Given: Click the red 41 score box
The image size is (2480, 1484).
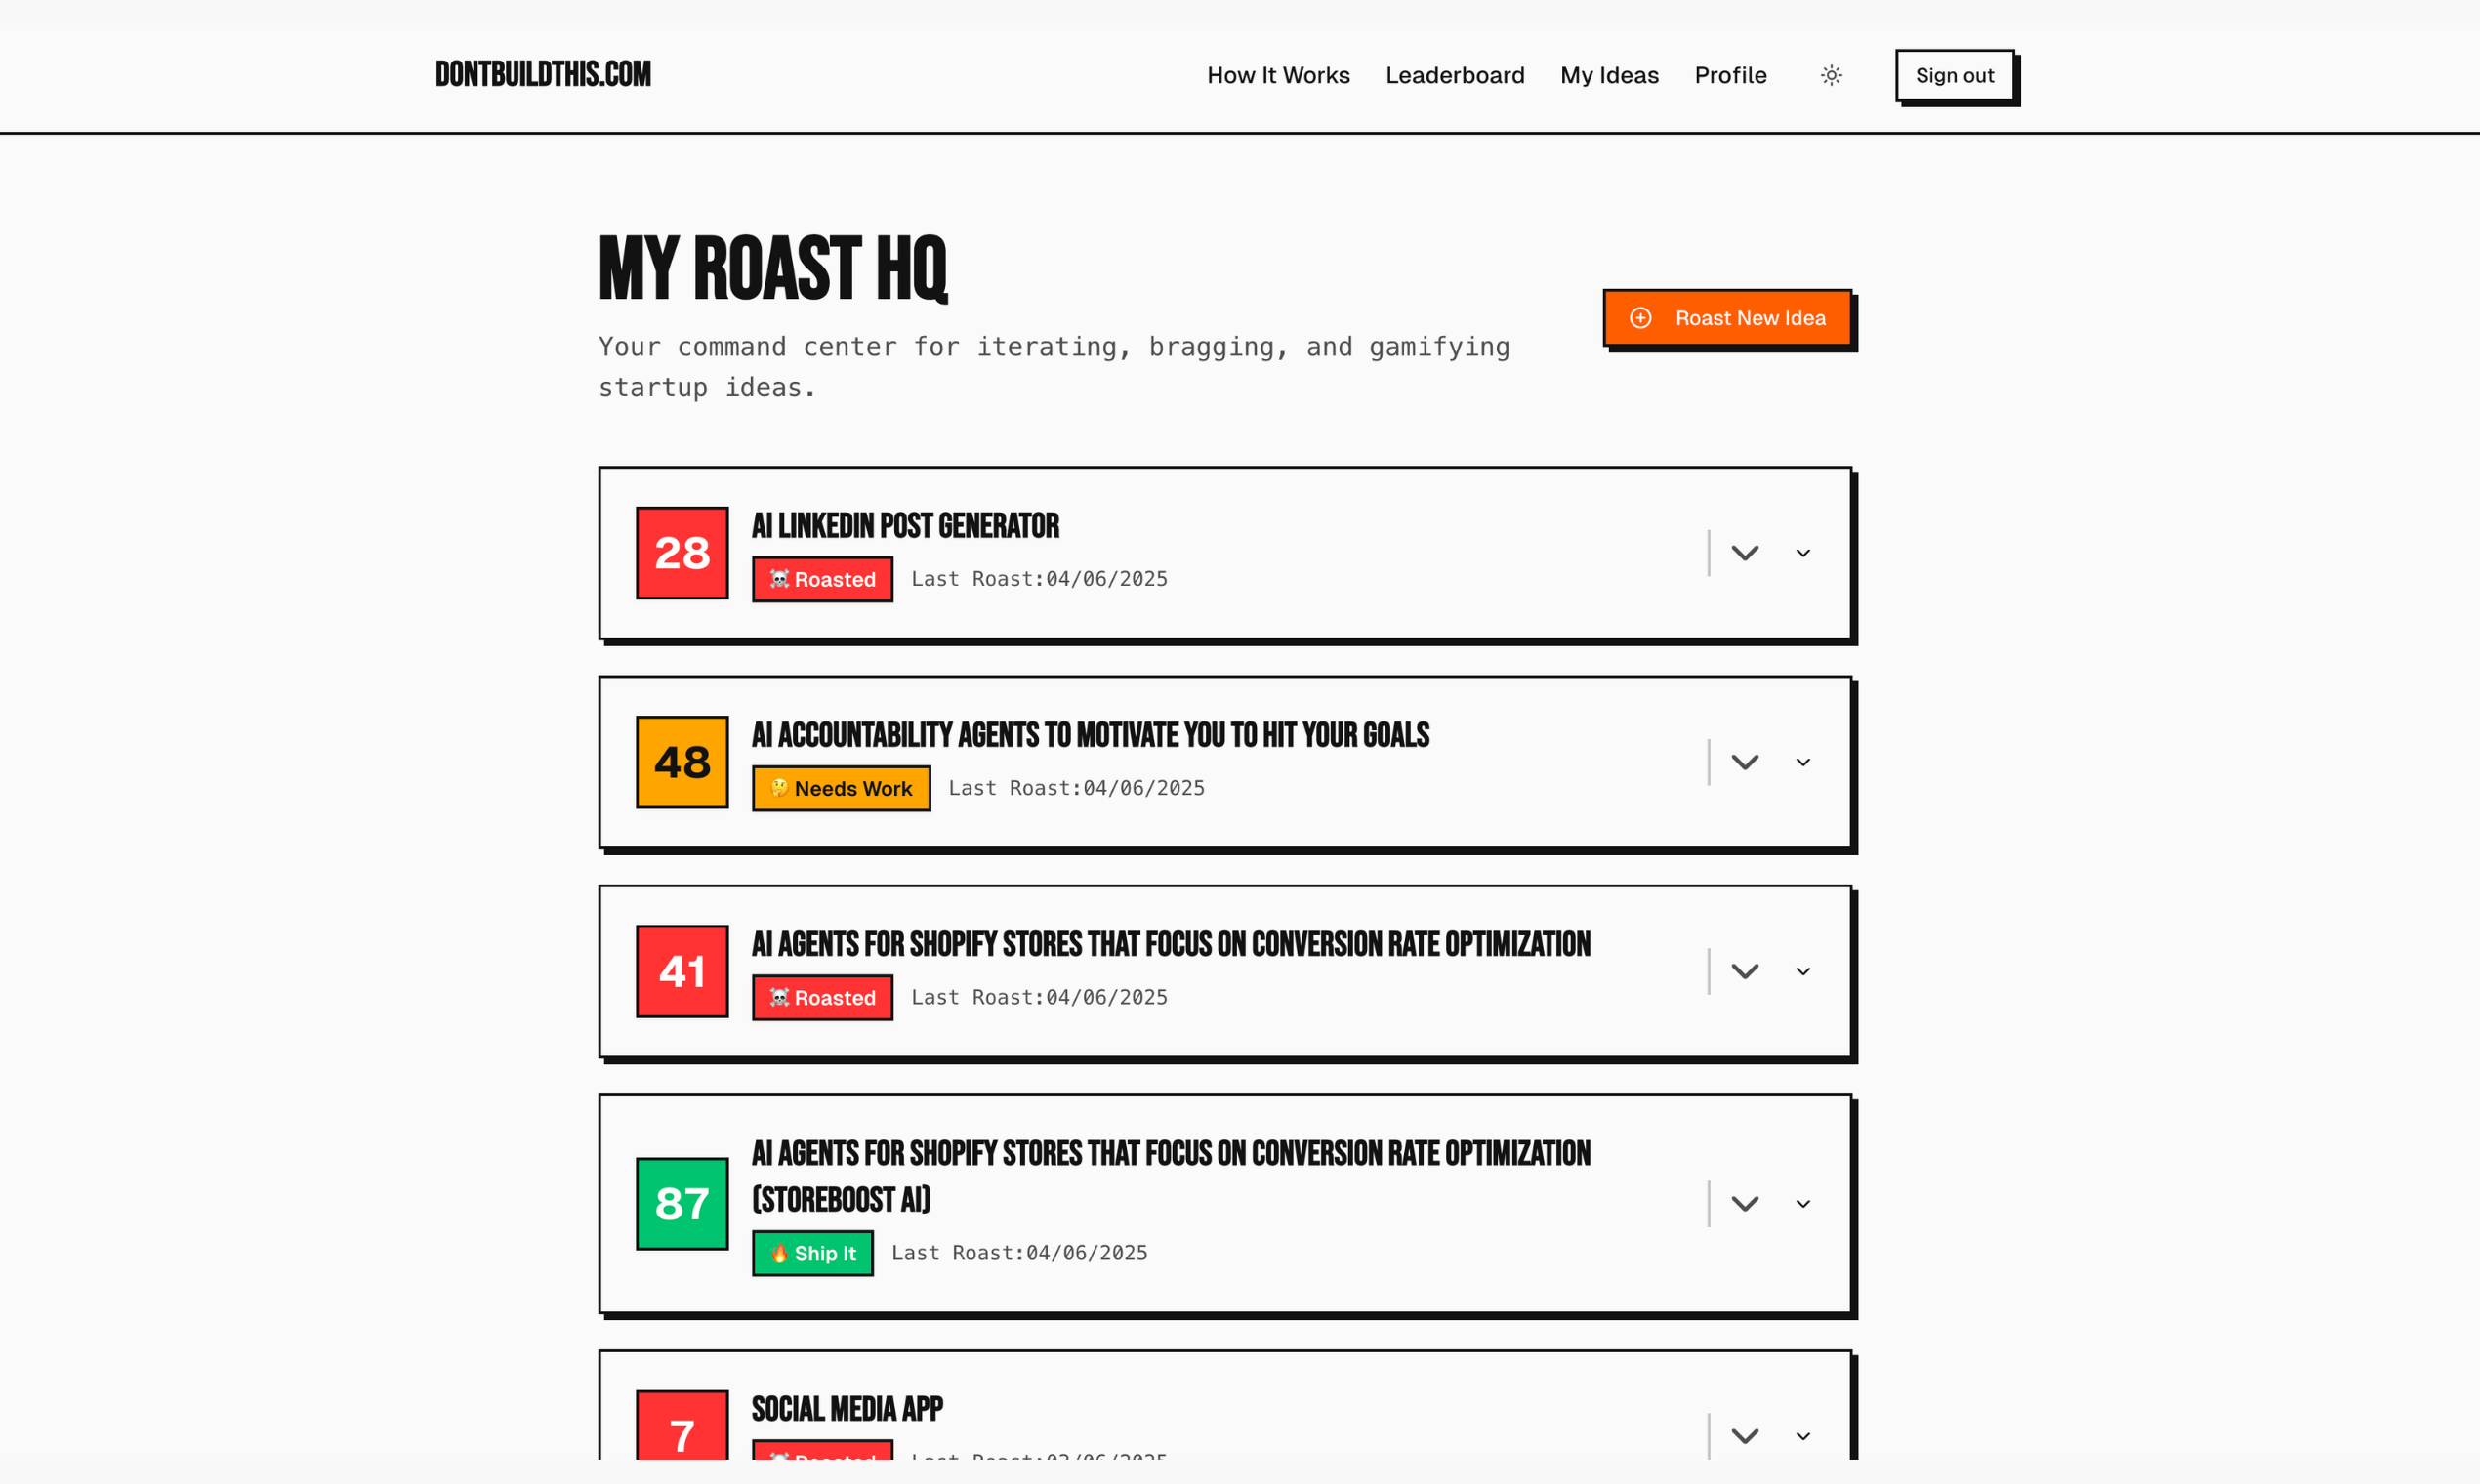Looking at the screenshot, I should point(682,971).
